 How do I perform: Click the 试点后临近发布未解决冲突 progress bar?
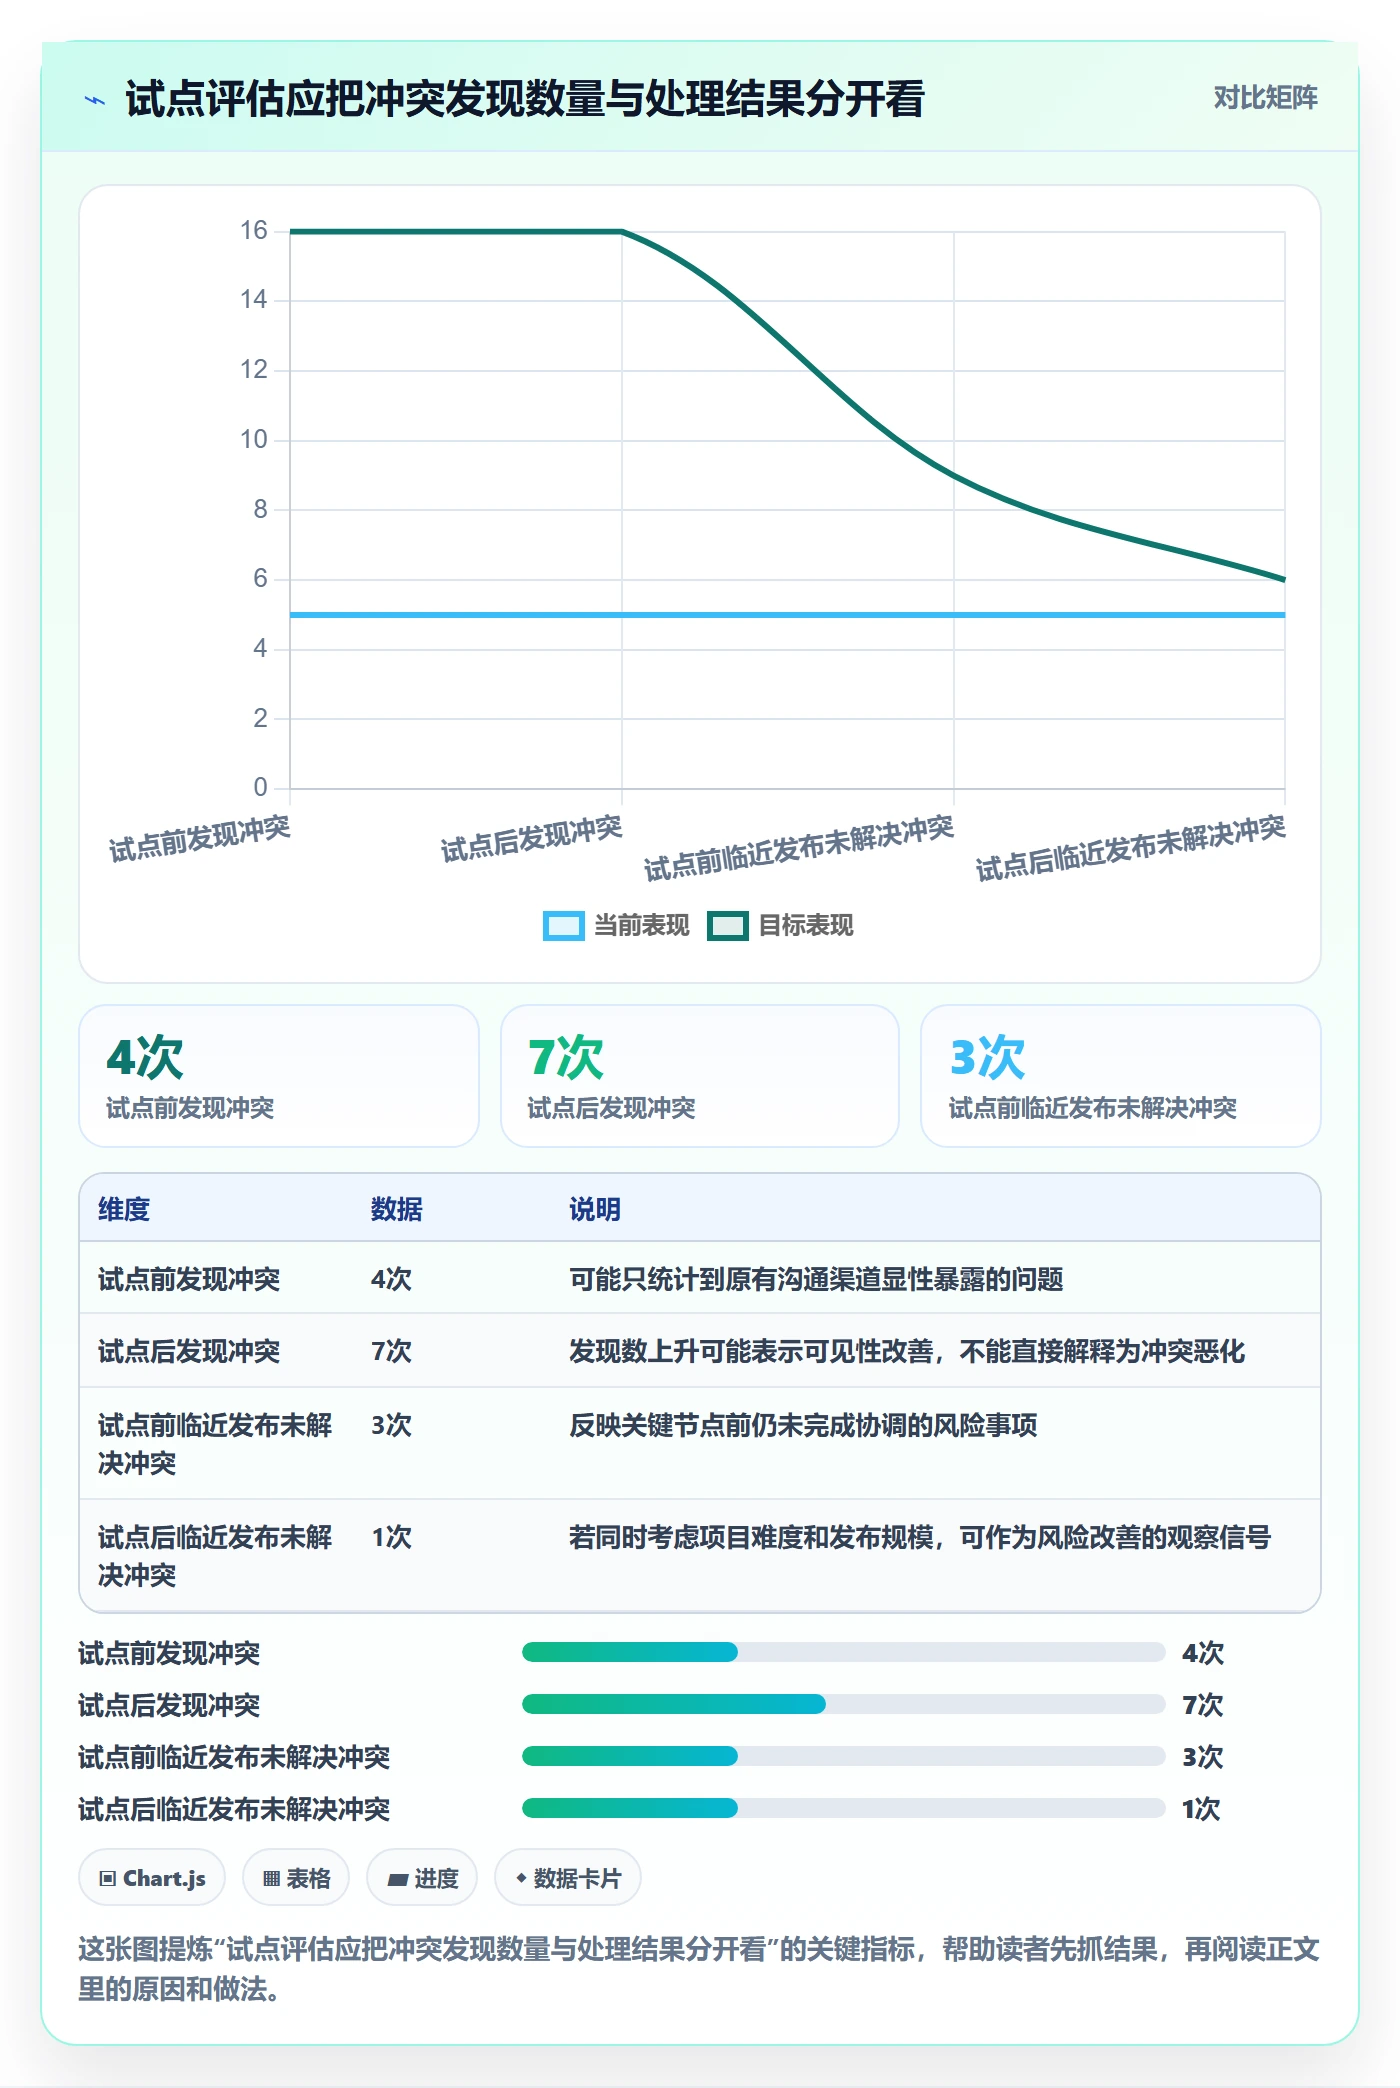coord(844,1808)
